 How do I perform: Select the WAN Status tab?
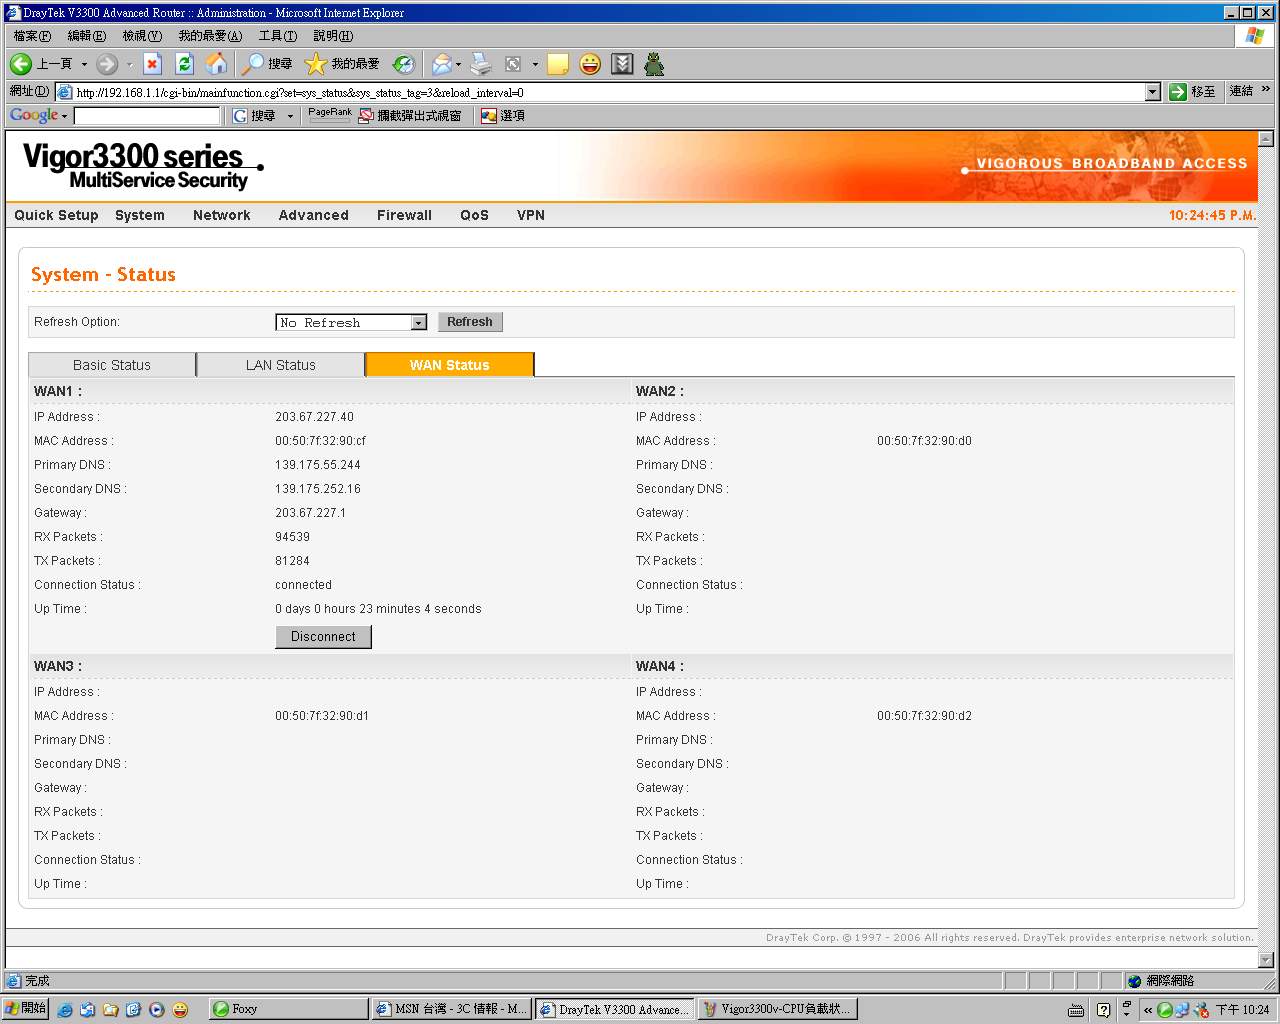pos(450,365)
